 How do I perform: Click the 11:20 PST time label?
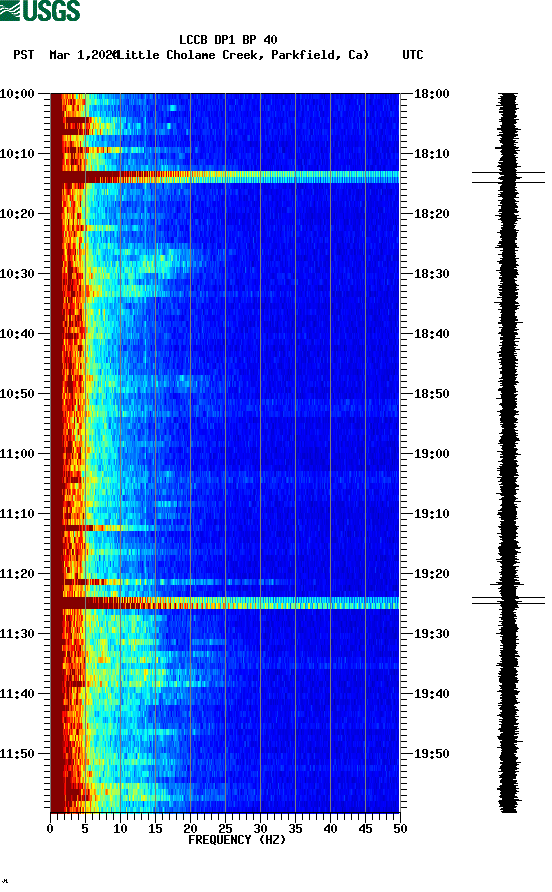click(17, 574)
